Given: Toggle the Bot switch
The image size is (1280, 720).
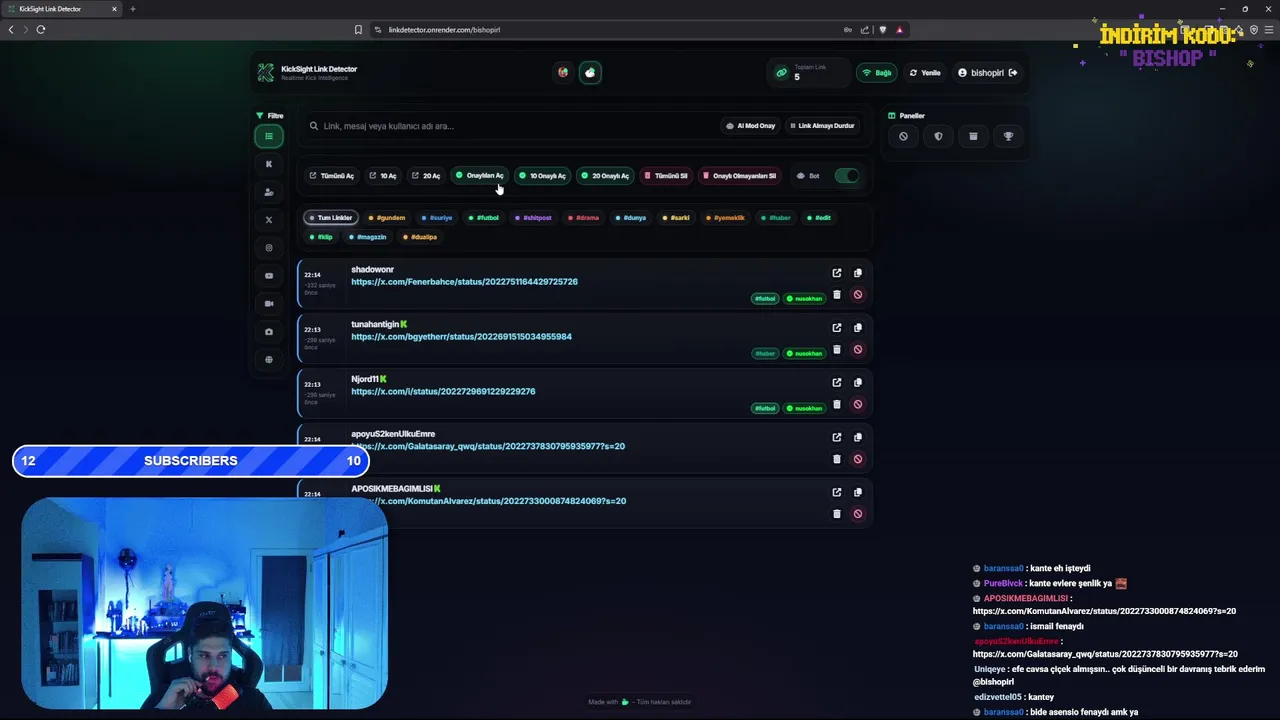Looking at the screenshot, I should pos(847,176).
